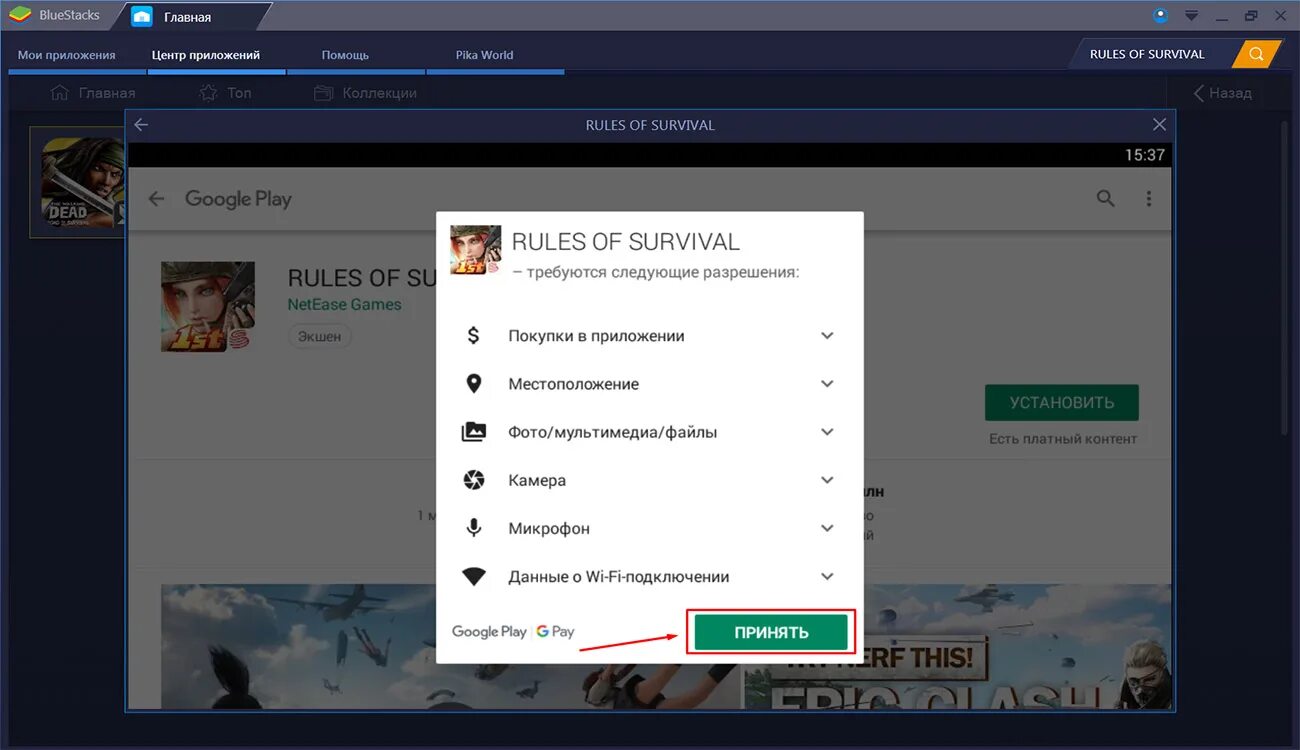Screen dimensions: 1300x750
Task: Click the Rules of Survival store page icon
Action: [x=208, y=307]
